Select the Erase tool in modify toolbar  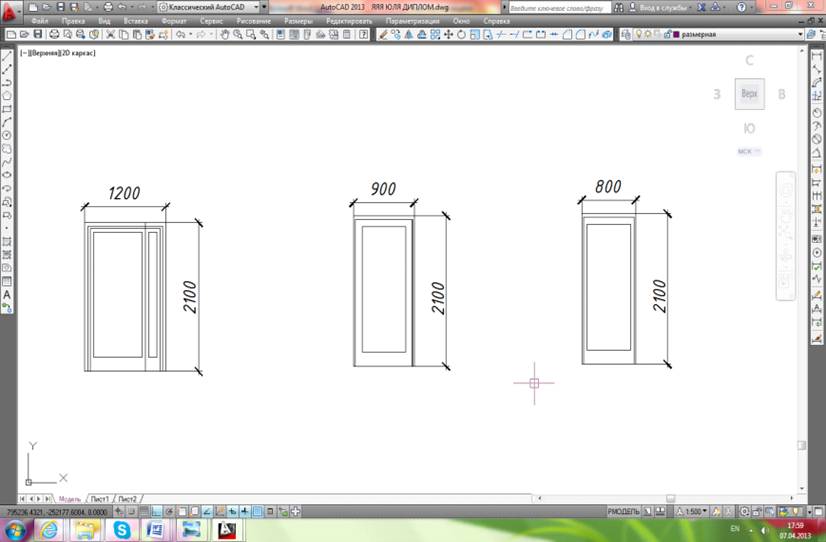[x=383, y=34]
